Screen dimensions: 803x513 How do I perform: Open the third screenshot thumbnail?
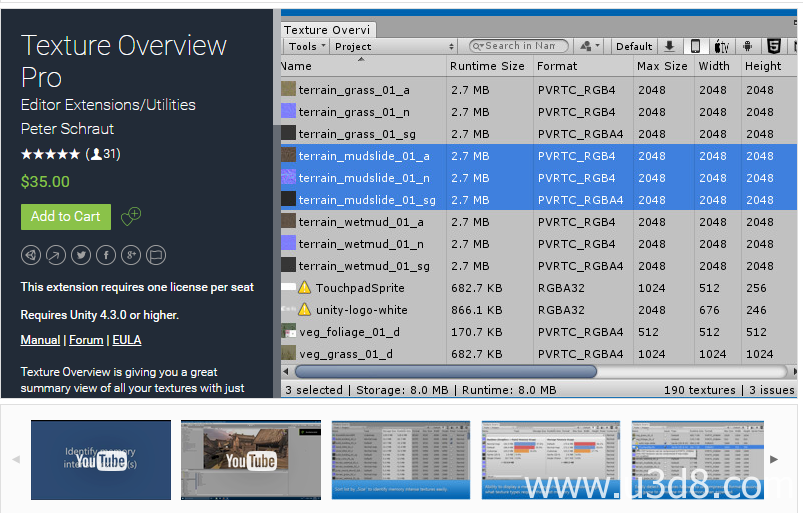coord(401,460)
